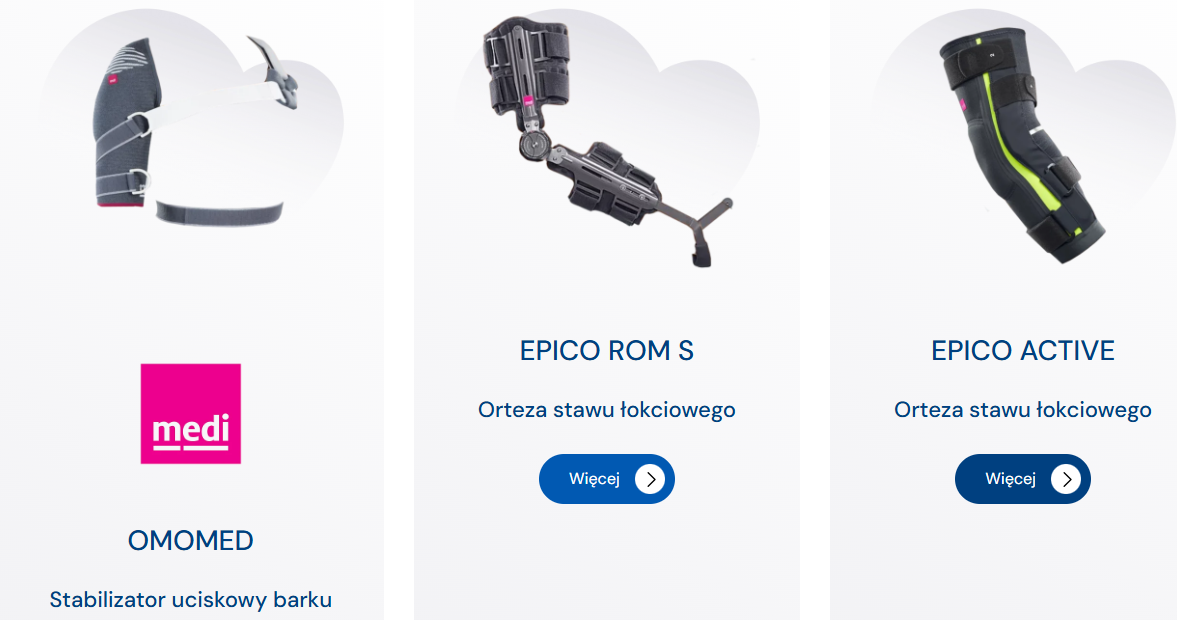Click Więcej button under EPICO ROM S
The image size is (1177, 620).
tap(607, 479)
